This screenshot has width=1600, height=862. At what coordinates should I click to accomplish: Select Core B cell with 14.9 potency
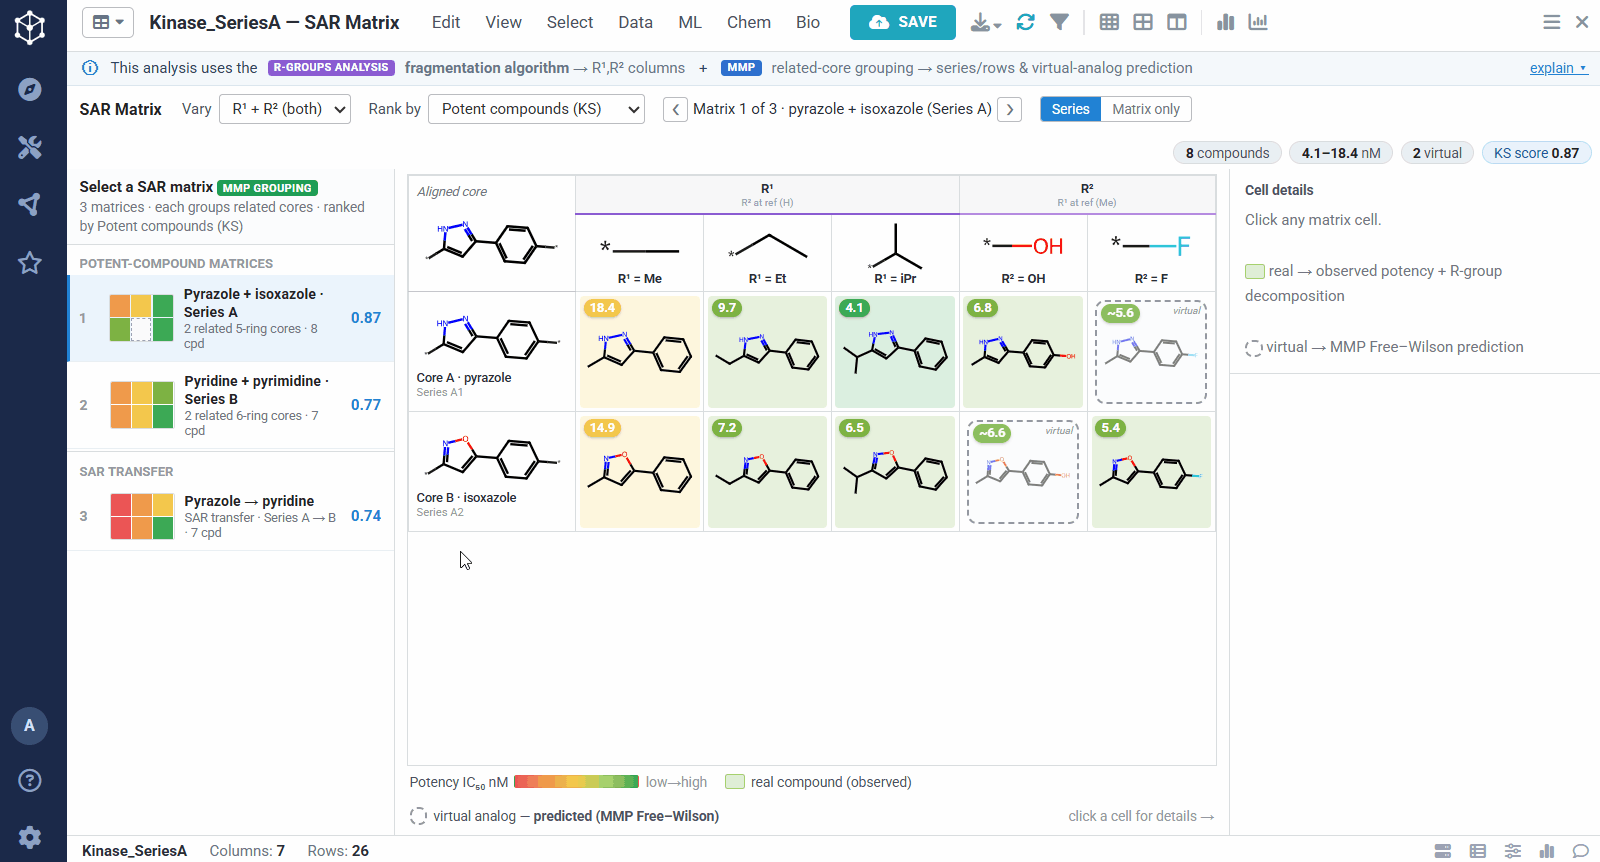640,472
